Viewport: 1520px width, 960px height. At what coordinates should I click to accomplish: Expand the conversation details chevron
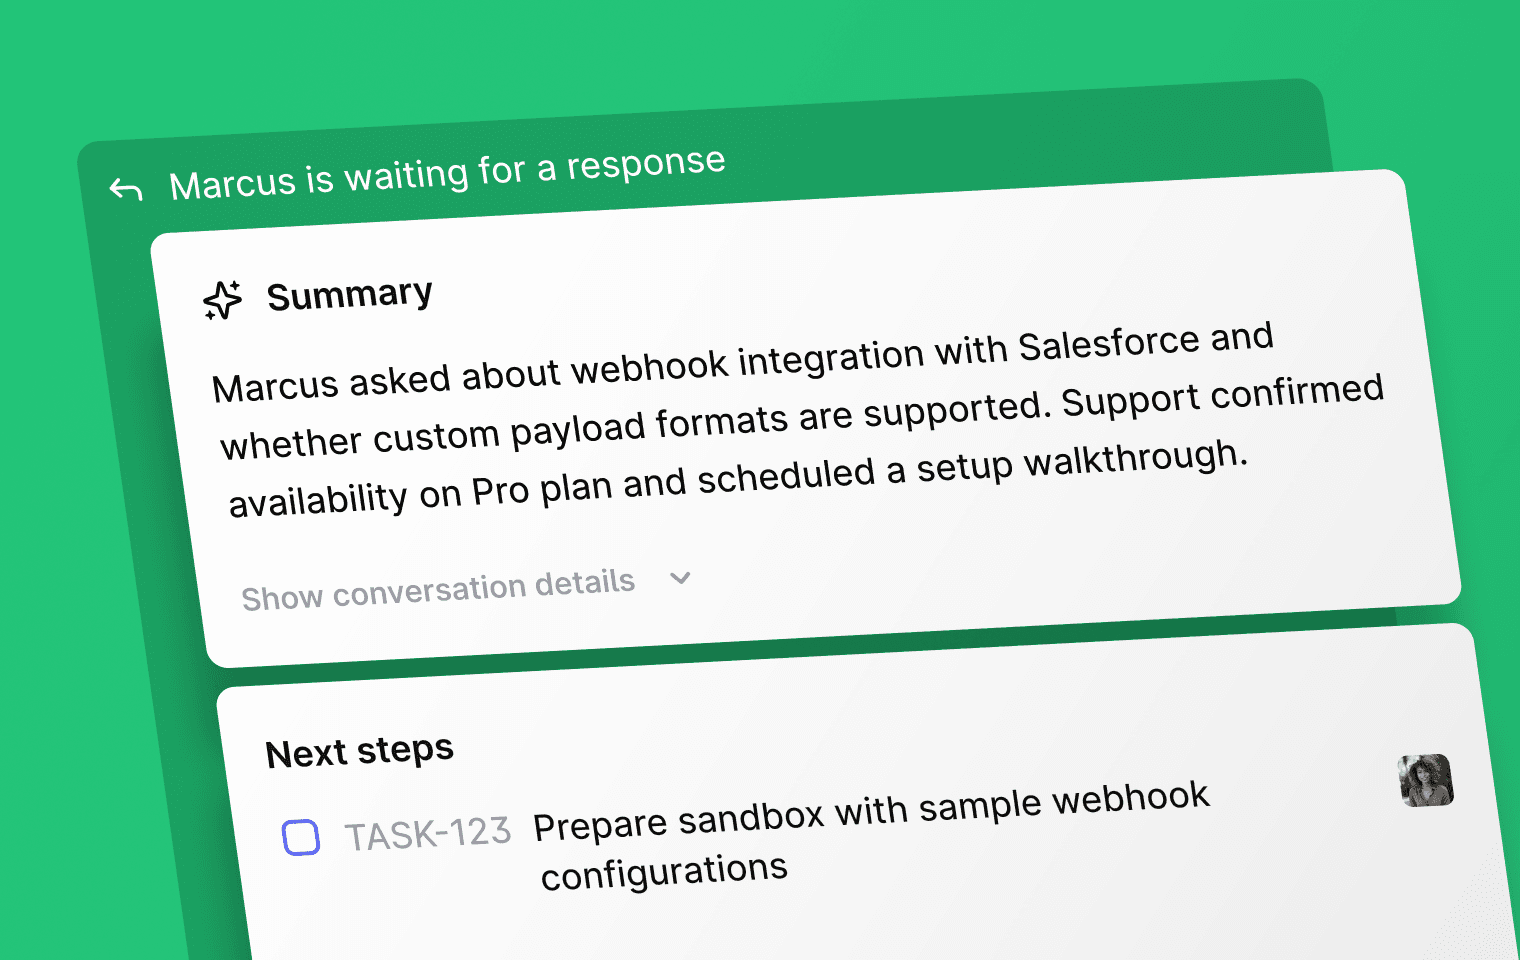pos(680,578)
